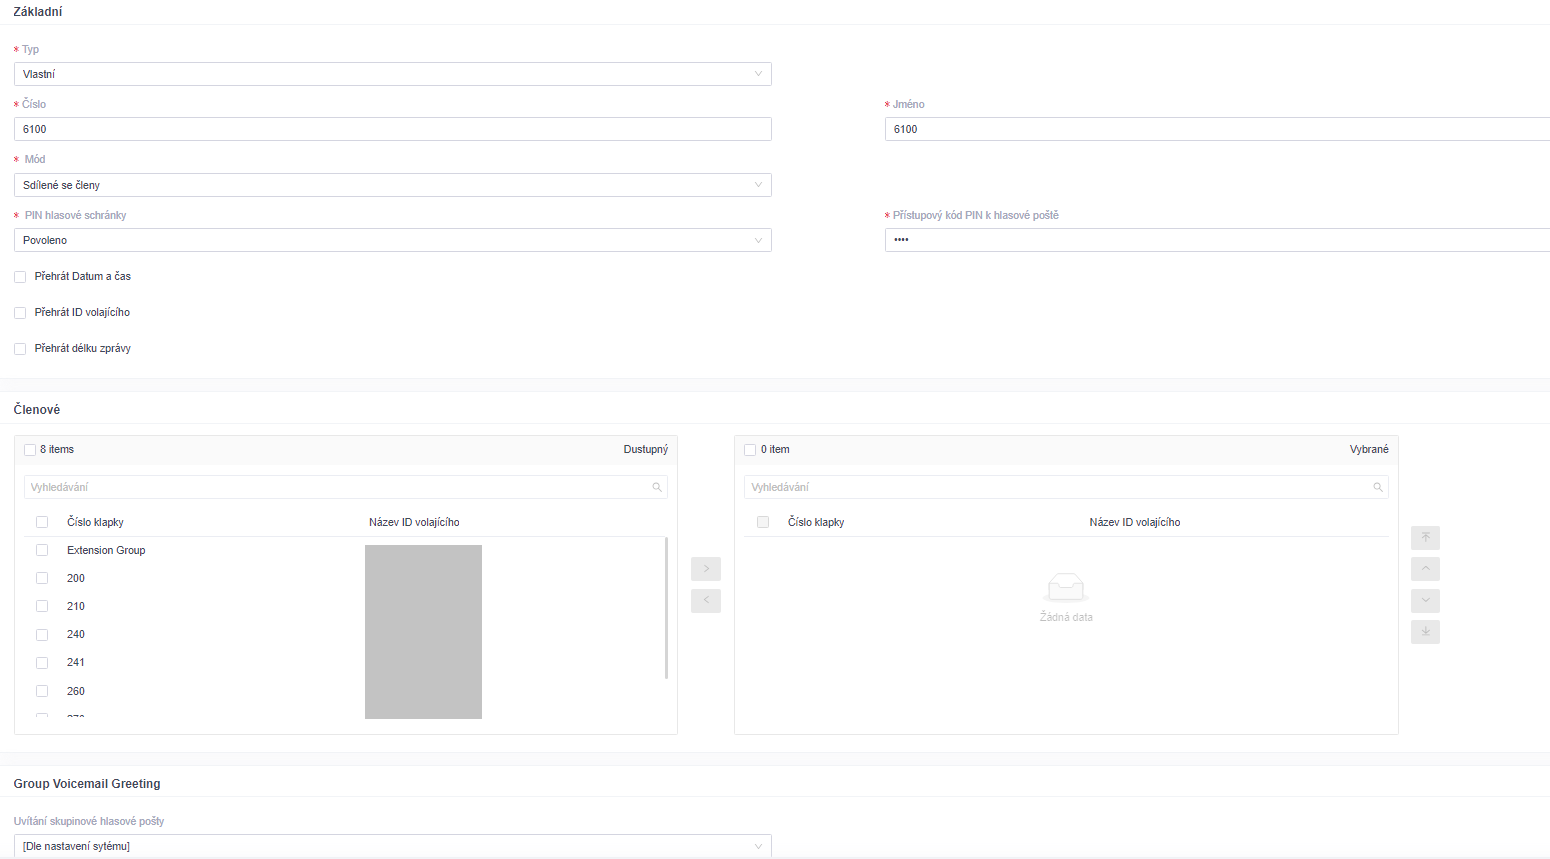Check extension 240 checkbox
This screenshot has width=1550, height=859.
(x=42, y=635)
